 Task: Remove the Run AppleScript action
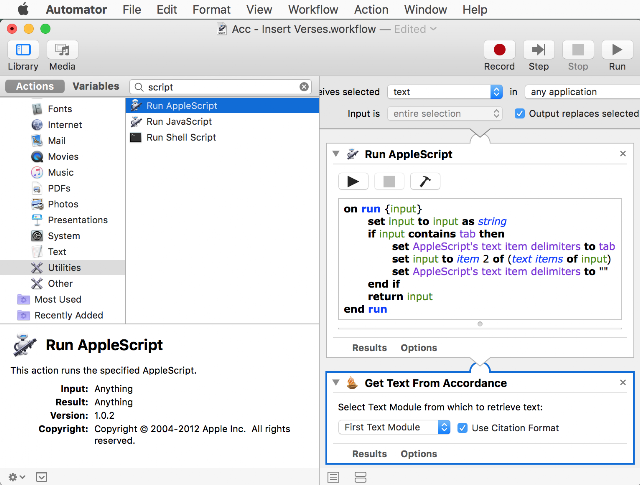pyautogui.click(x=623, y=154)
